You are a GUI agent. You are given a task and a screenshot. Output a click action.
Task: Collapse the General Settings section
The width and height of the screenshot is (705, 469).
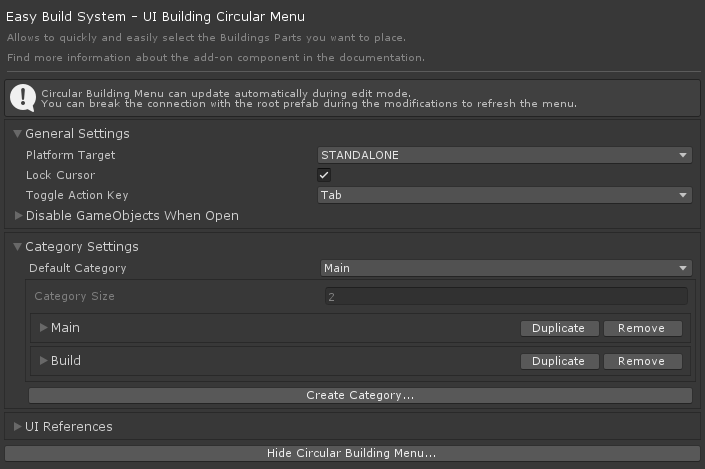[18, 134]
